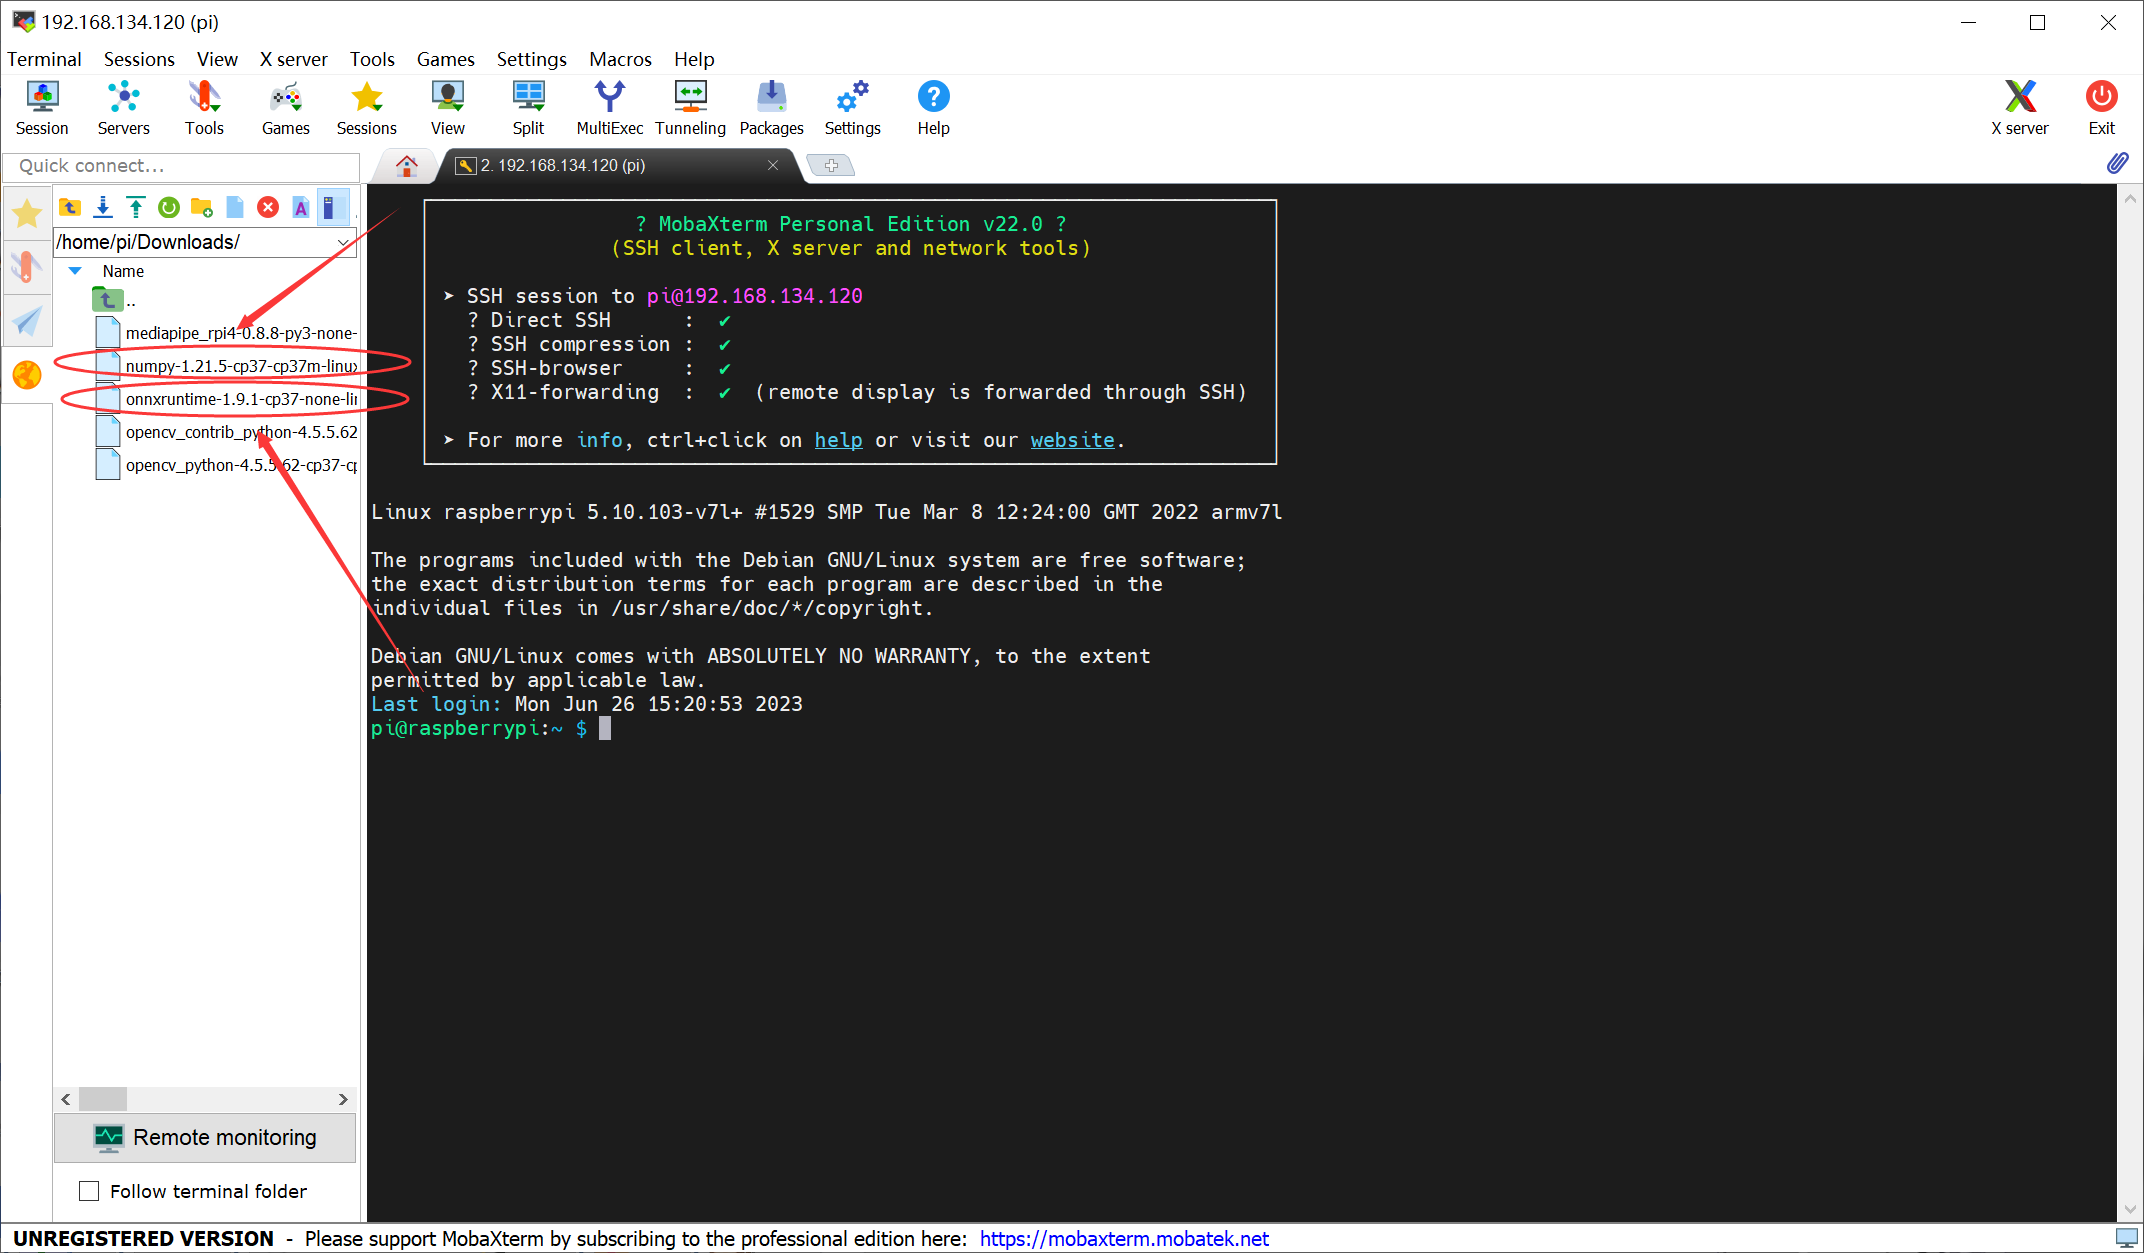Image resolution: width=2144 pixels, height=1253 pixels.
Task: Open the new tab button
Action: (831, 165)
